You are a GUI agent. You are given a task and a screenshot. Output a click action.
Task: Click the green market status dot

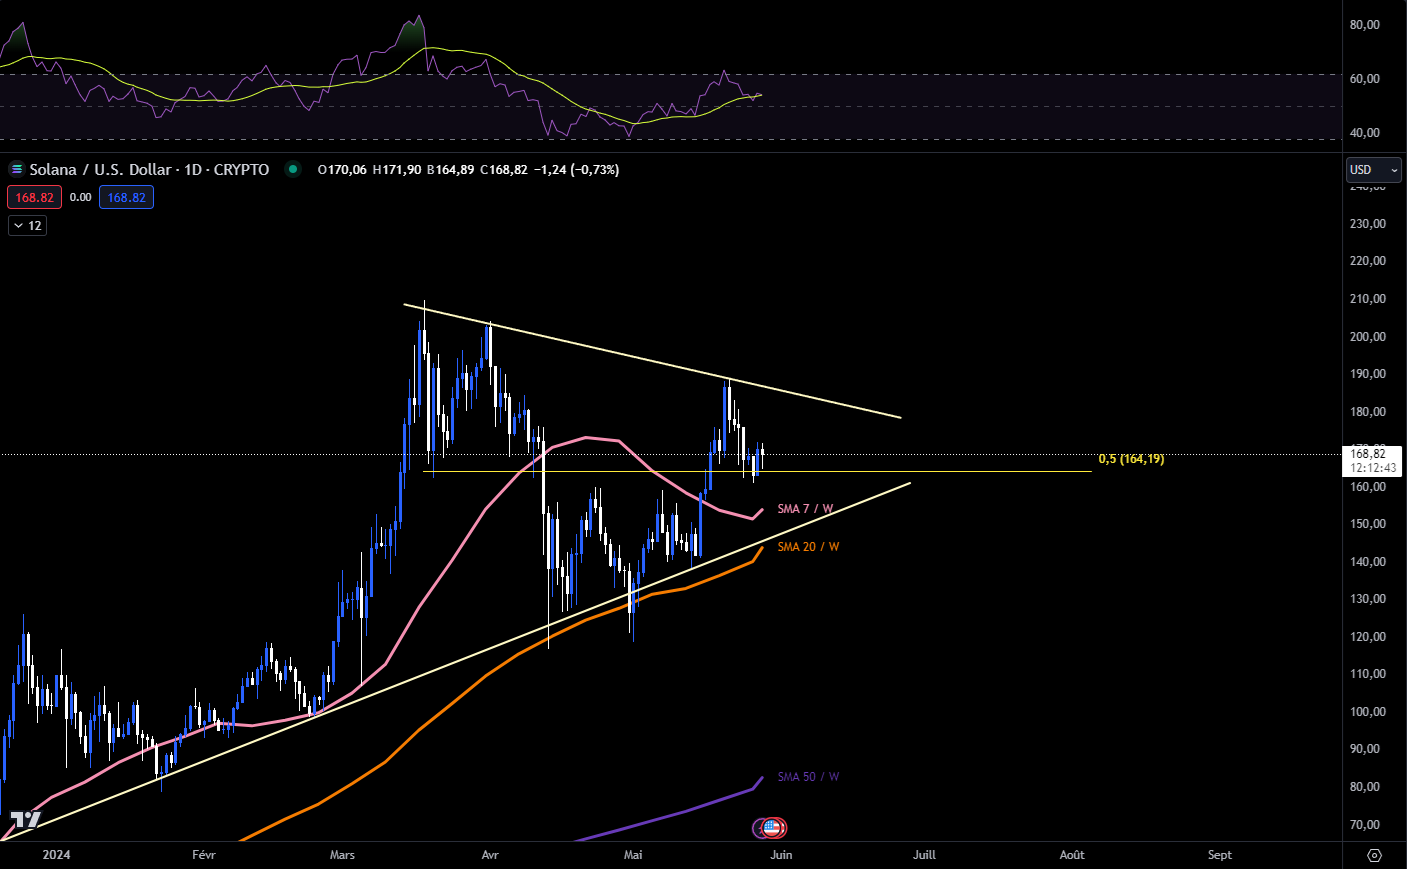point(293,169)
